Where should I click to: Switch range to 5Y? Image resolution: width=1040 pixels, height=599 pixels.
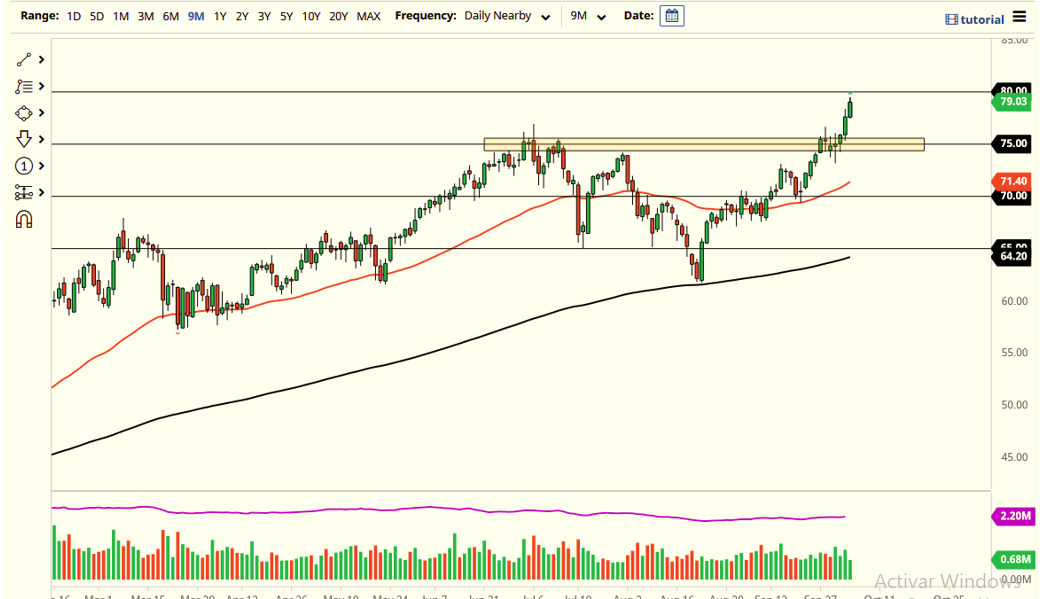tap(286, 16)
